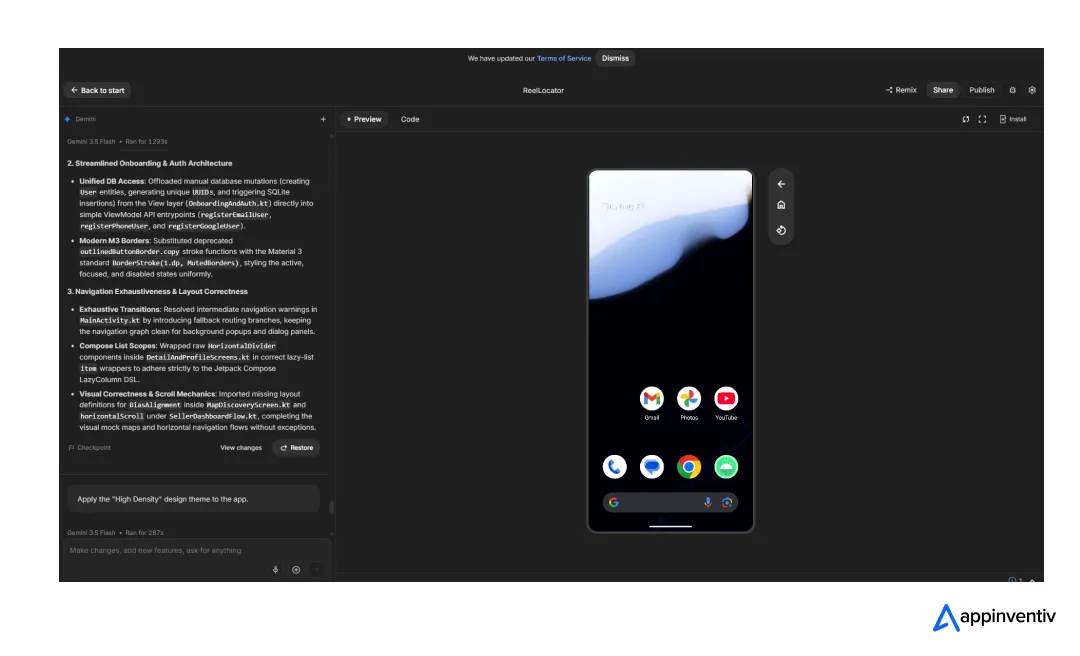Open the green Android app icon
This screenshot has height=656, width=1080.
point(726,467)
